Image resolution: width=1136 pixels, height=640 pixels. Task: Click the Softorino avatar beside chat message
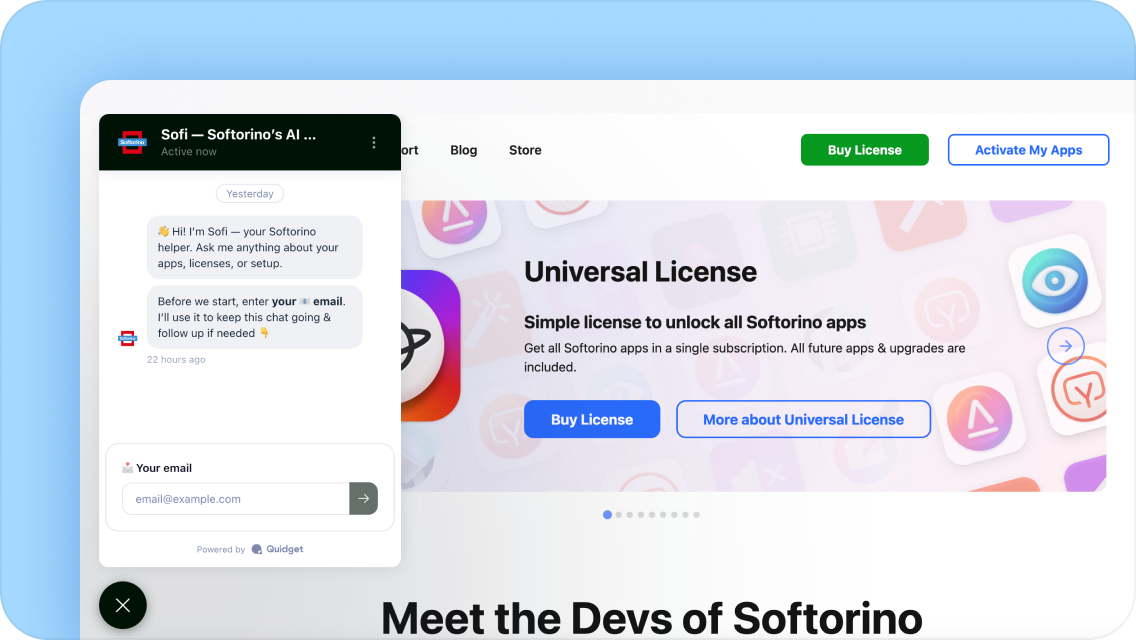(127, 338)
